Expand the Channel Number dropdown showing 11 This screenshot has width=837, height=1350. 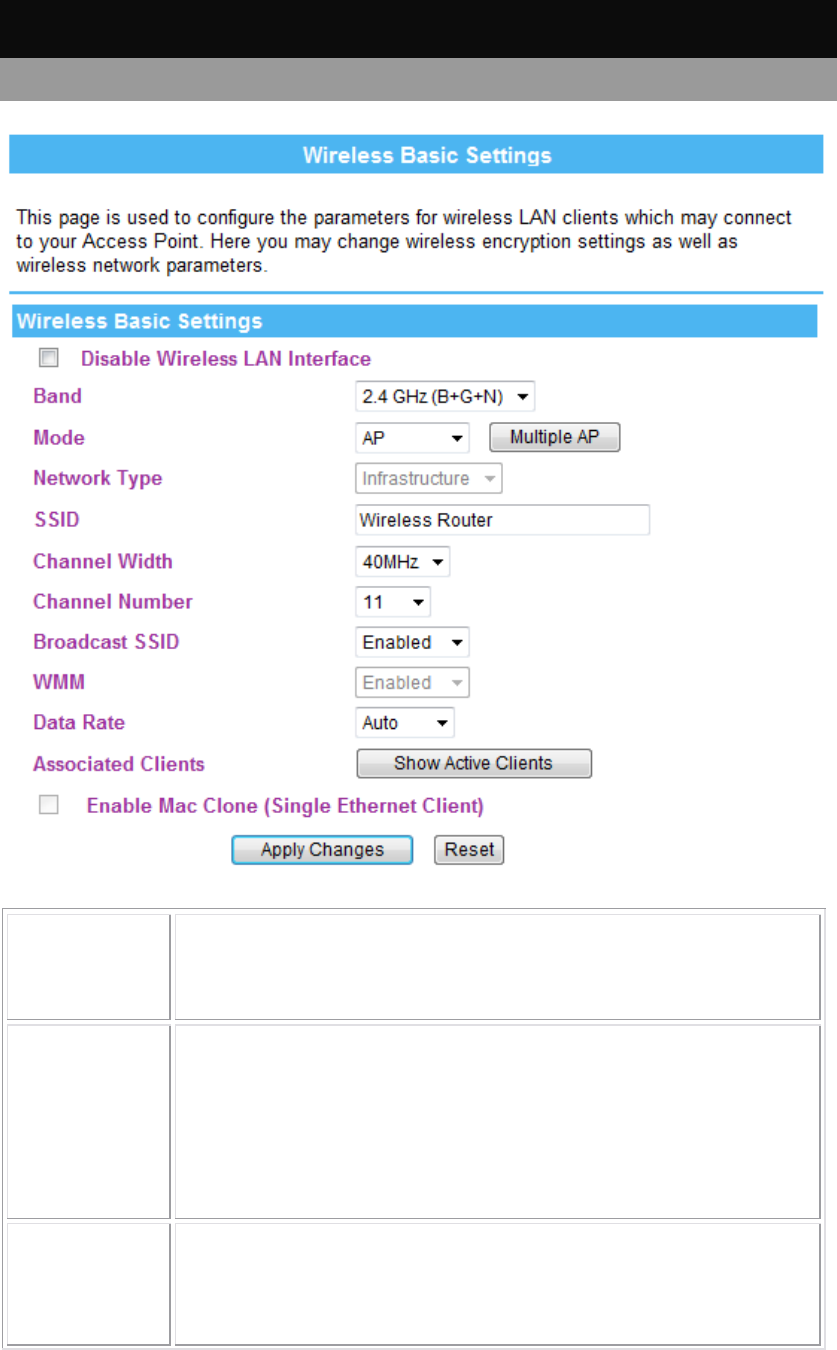(x=393, y=603)
